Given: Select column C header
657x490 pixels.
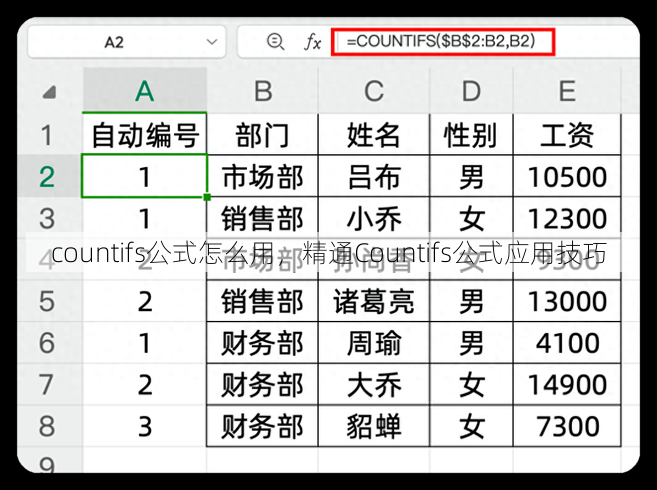Looking at the screenshot, I should click(374, 91).
